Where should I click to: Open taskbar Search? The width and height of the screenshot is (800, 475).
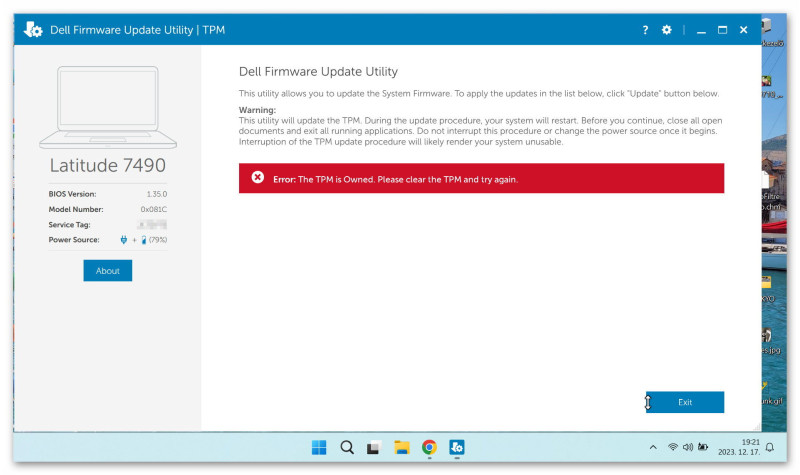(347, 447)
